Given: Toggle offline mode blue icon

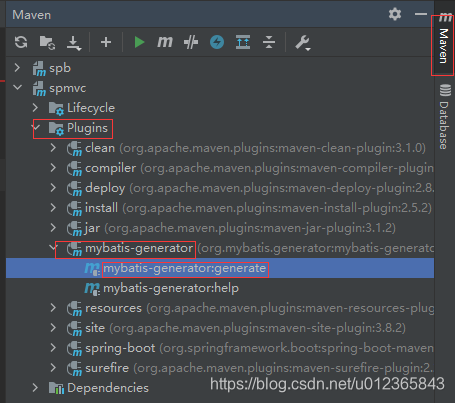Looking at the screenshot, I should [x=217, y=42].
